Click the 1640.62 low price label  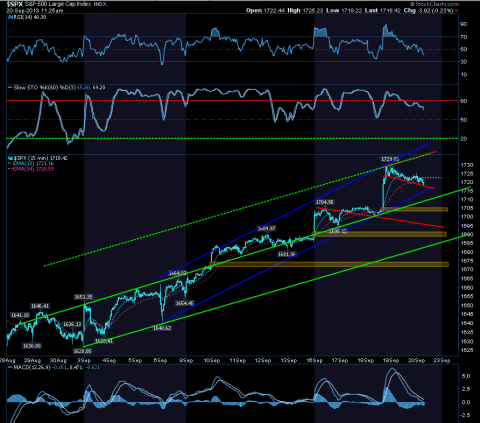pyautogui.click(x=162, y=328)
